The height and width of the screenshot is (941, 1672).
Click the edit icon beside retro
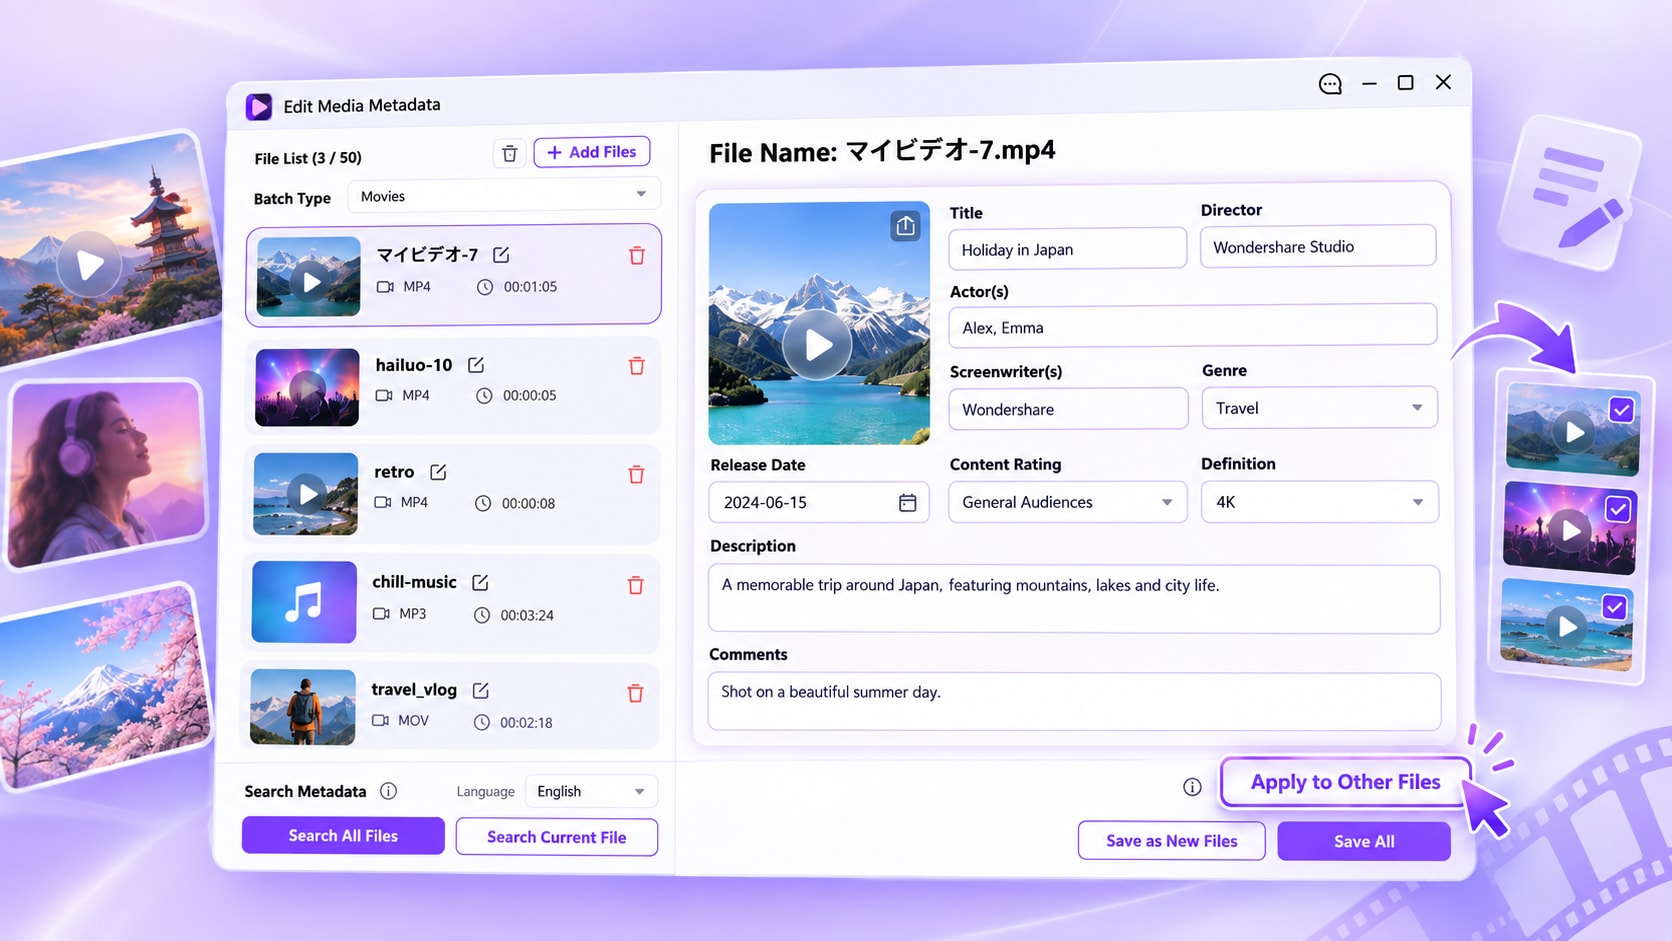click(x=438, y=472)
